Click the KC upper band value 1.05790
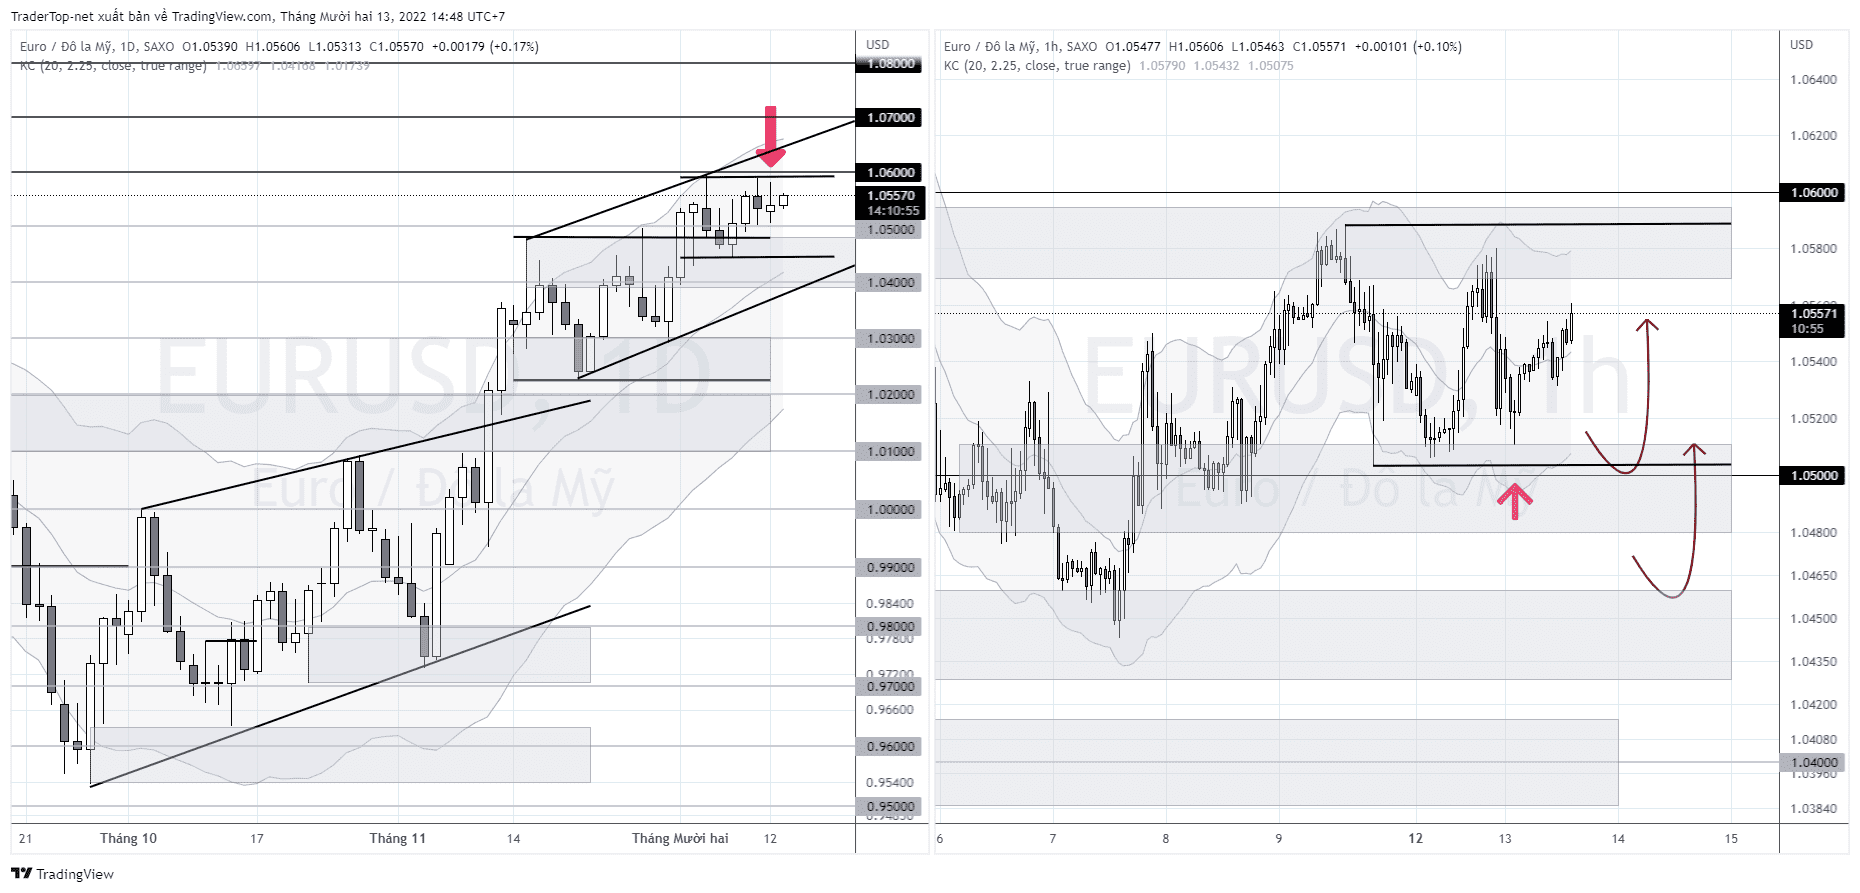This screenshot has width=1860, height=893. [x=1162, y=66]
